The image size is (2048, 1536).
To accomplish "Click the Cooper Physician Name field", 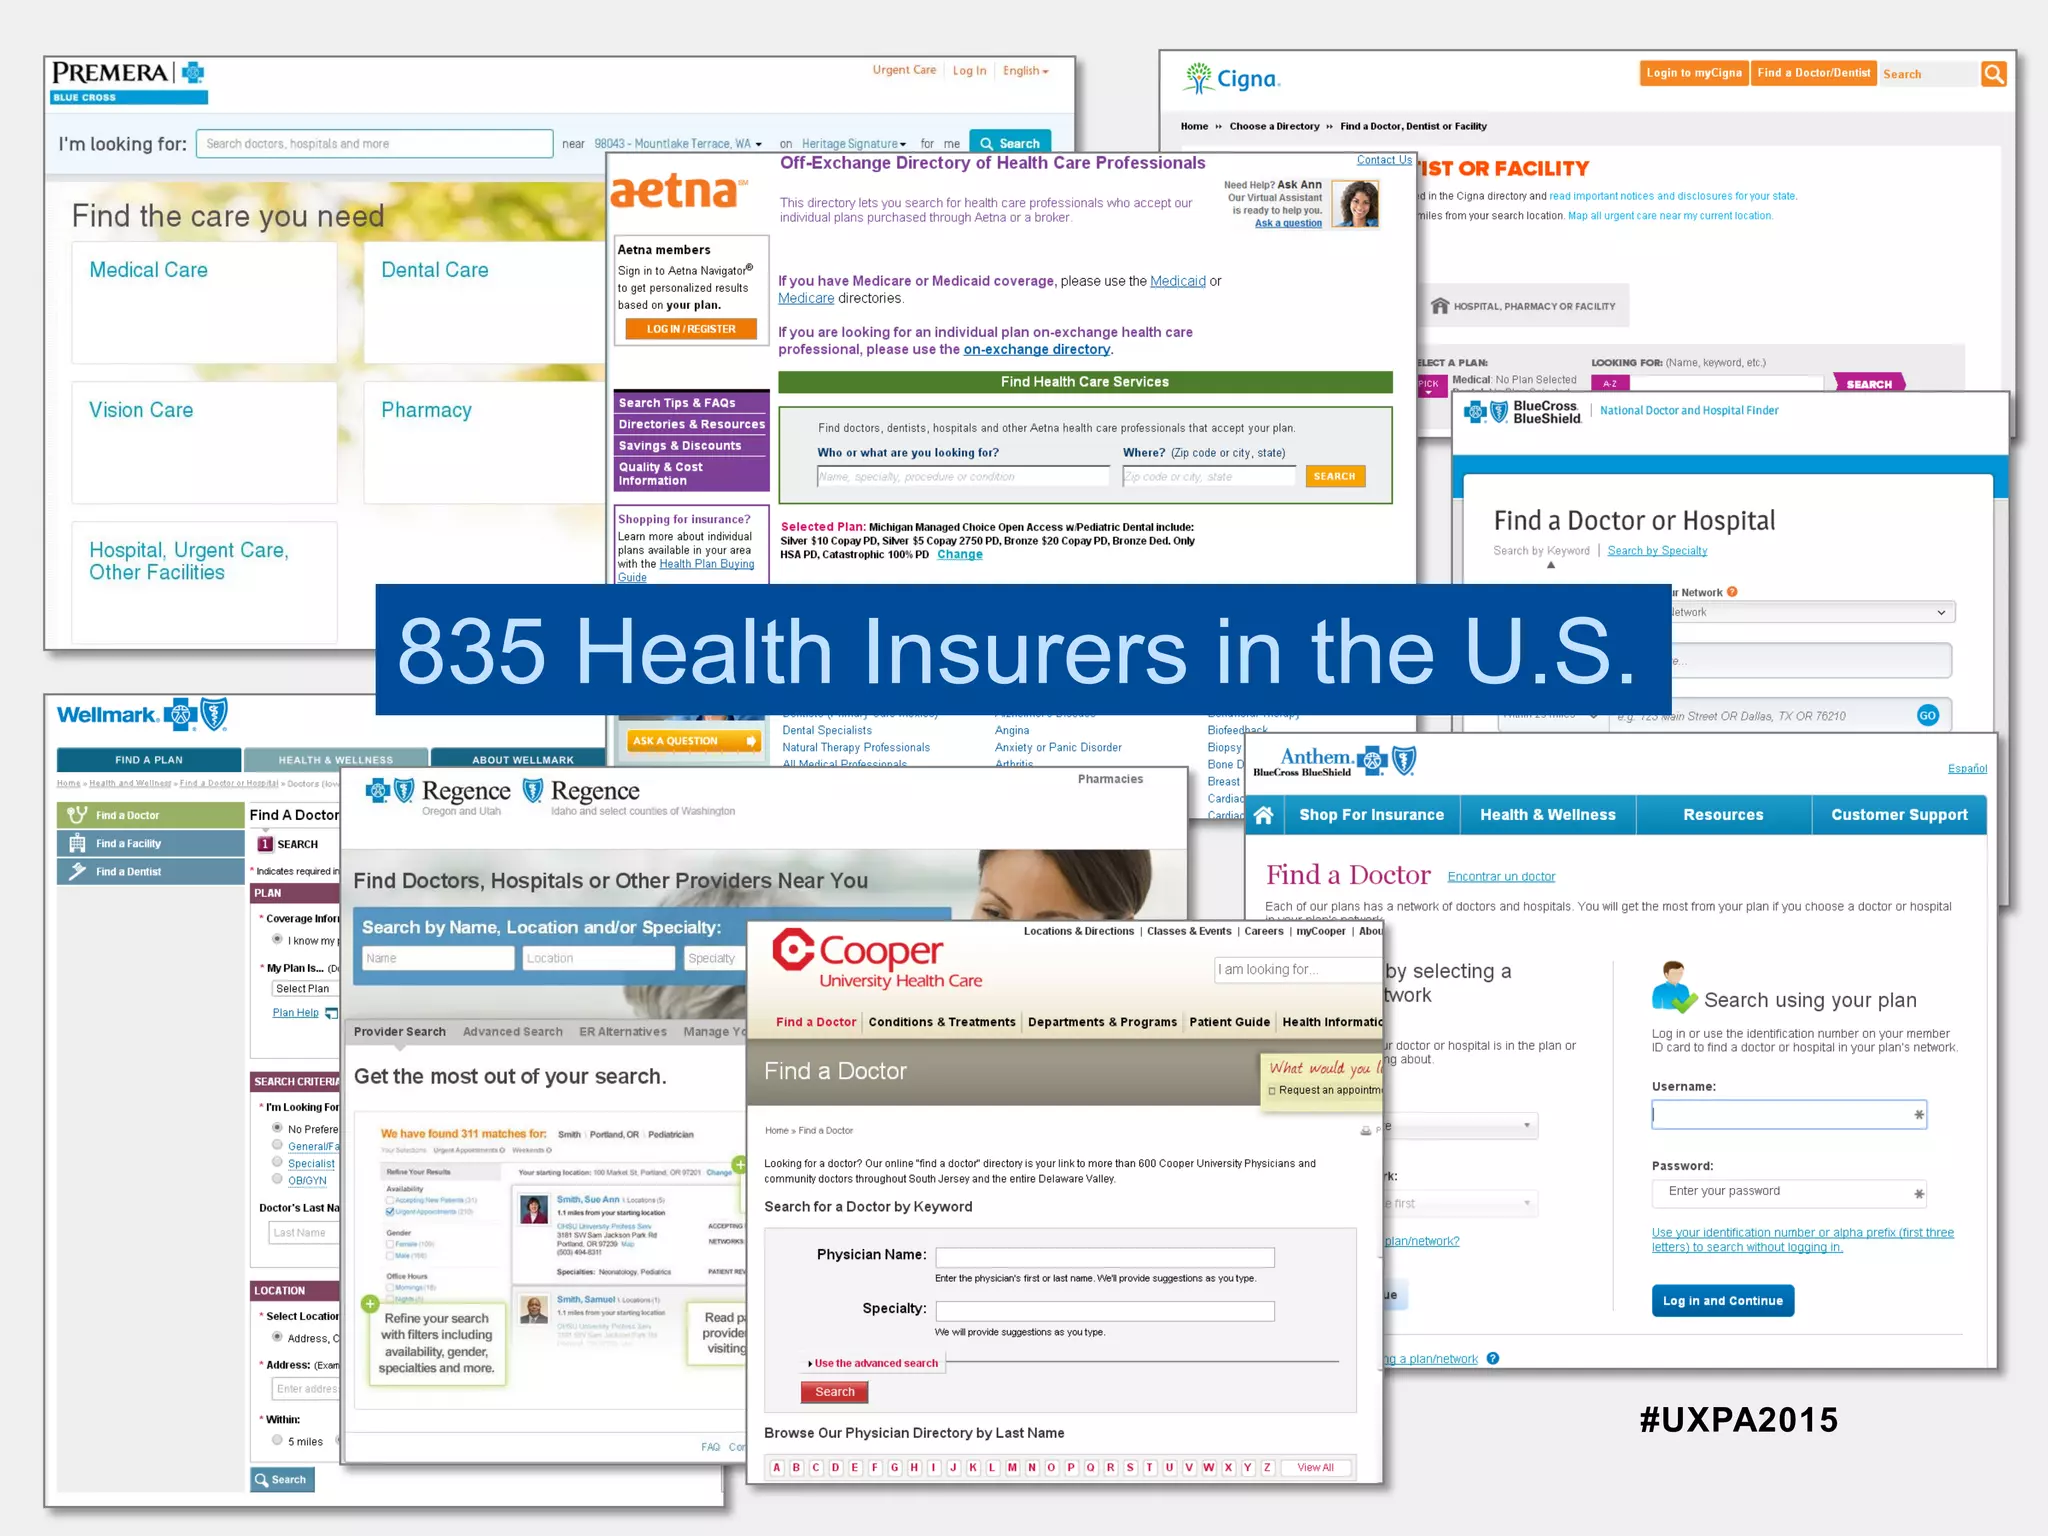I will (1105, 1257).
